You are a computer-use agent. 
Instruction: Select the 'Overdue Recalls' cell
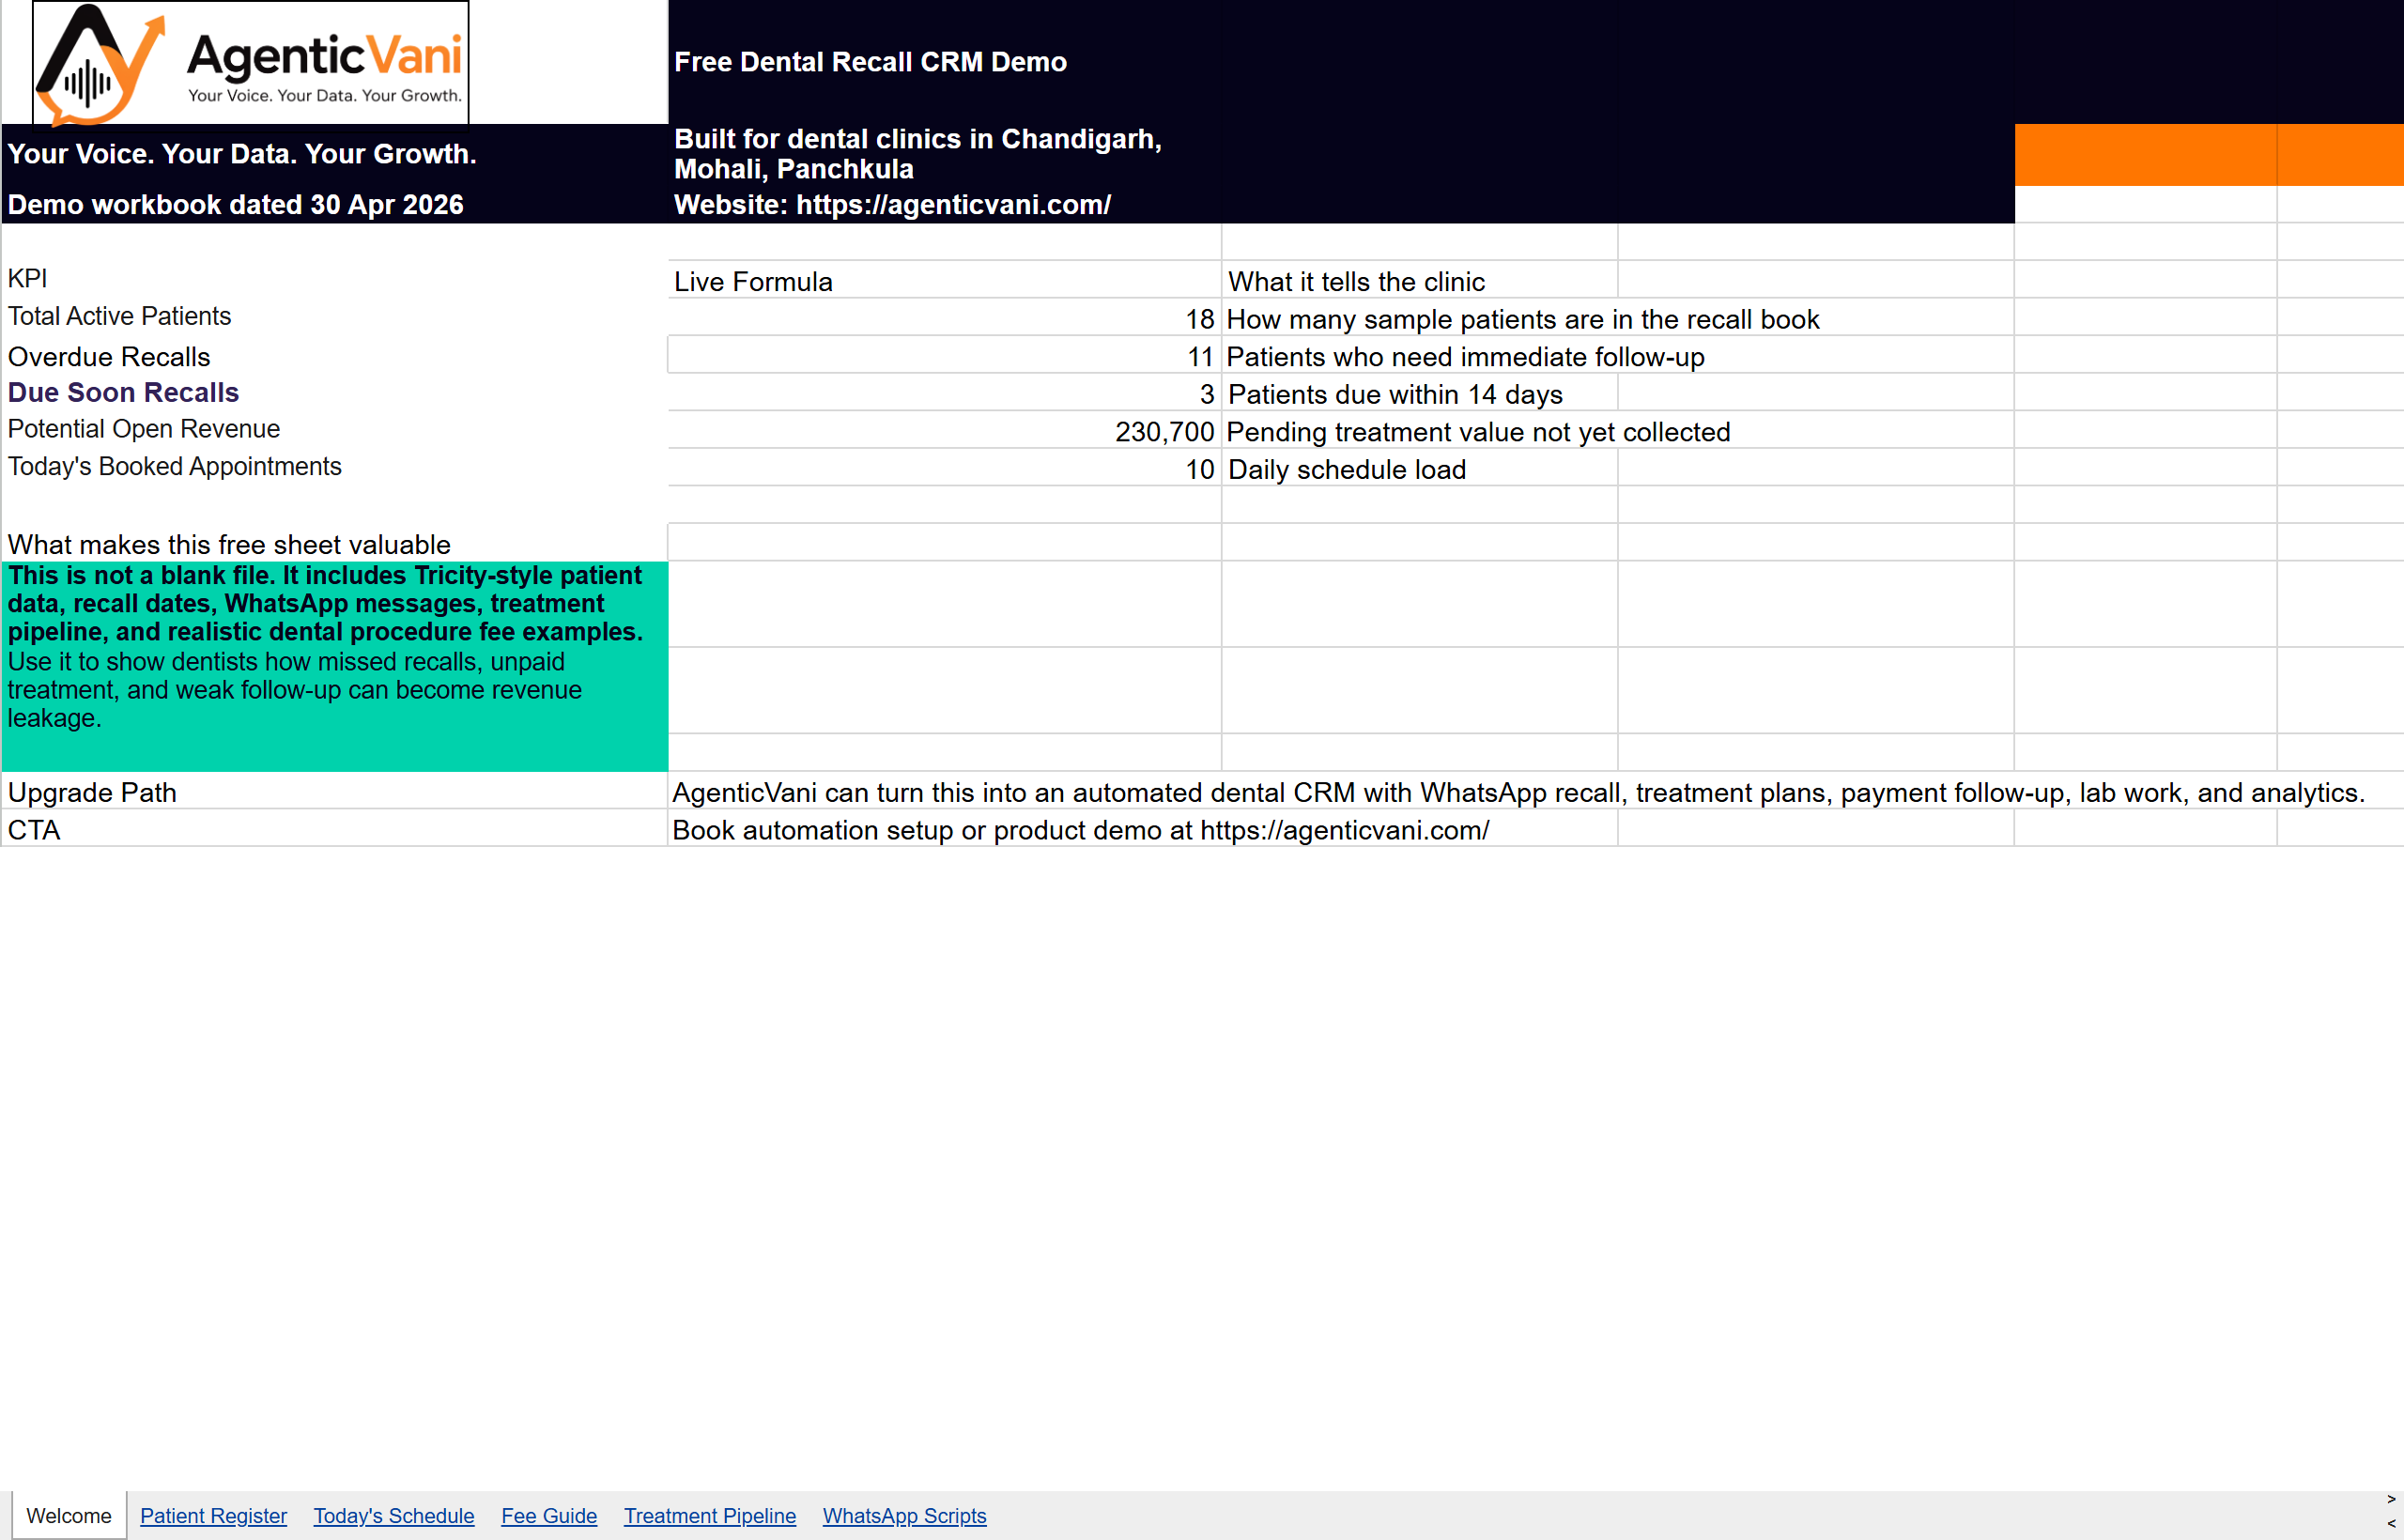click(335, 356)
